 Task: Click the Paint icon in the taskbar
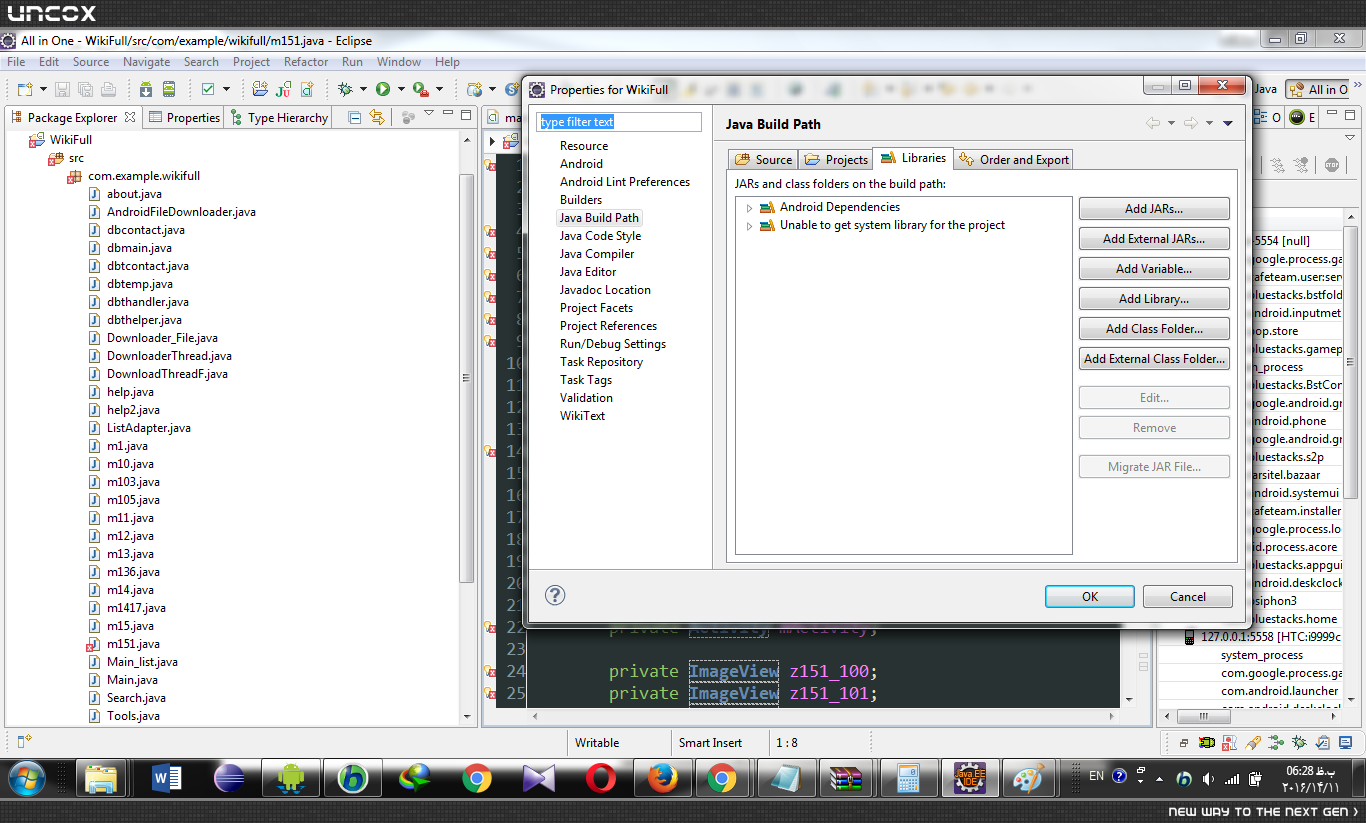click(1029, 778)
